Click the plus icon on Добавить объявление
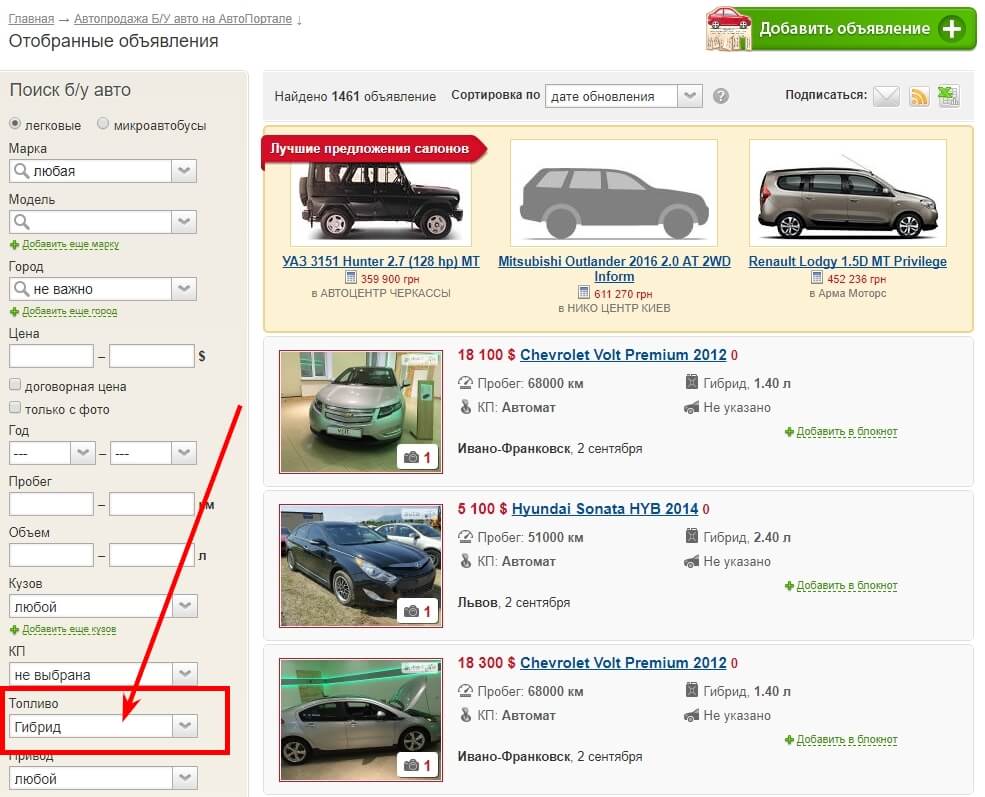This screenshot has width=985, height=797. (952, 28)
